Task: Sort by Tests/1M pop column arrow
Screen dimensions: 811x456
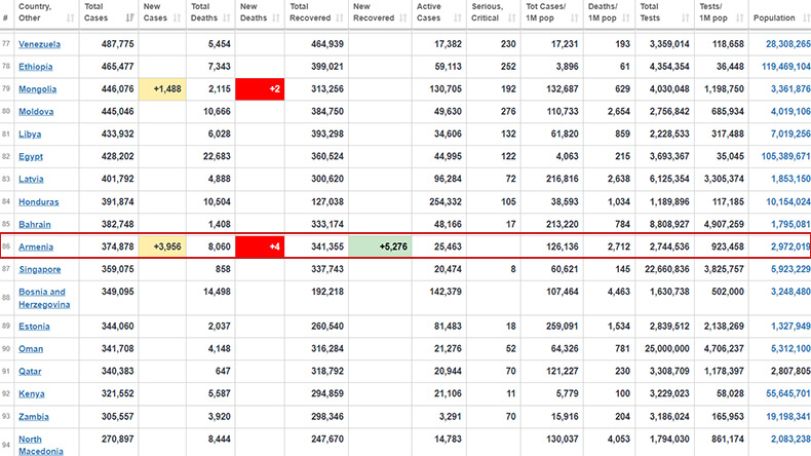Action: (740, 18)
